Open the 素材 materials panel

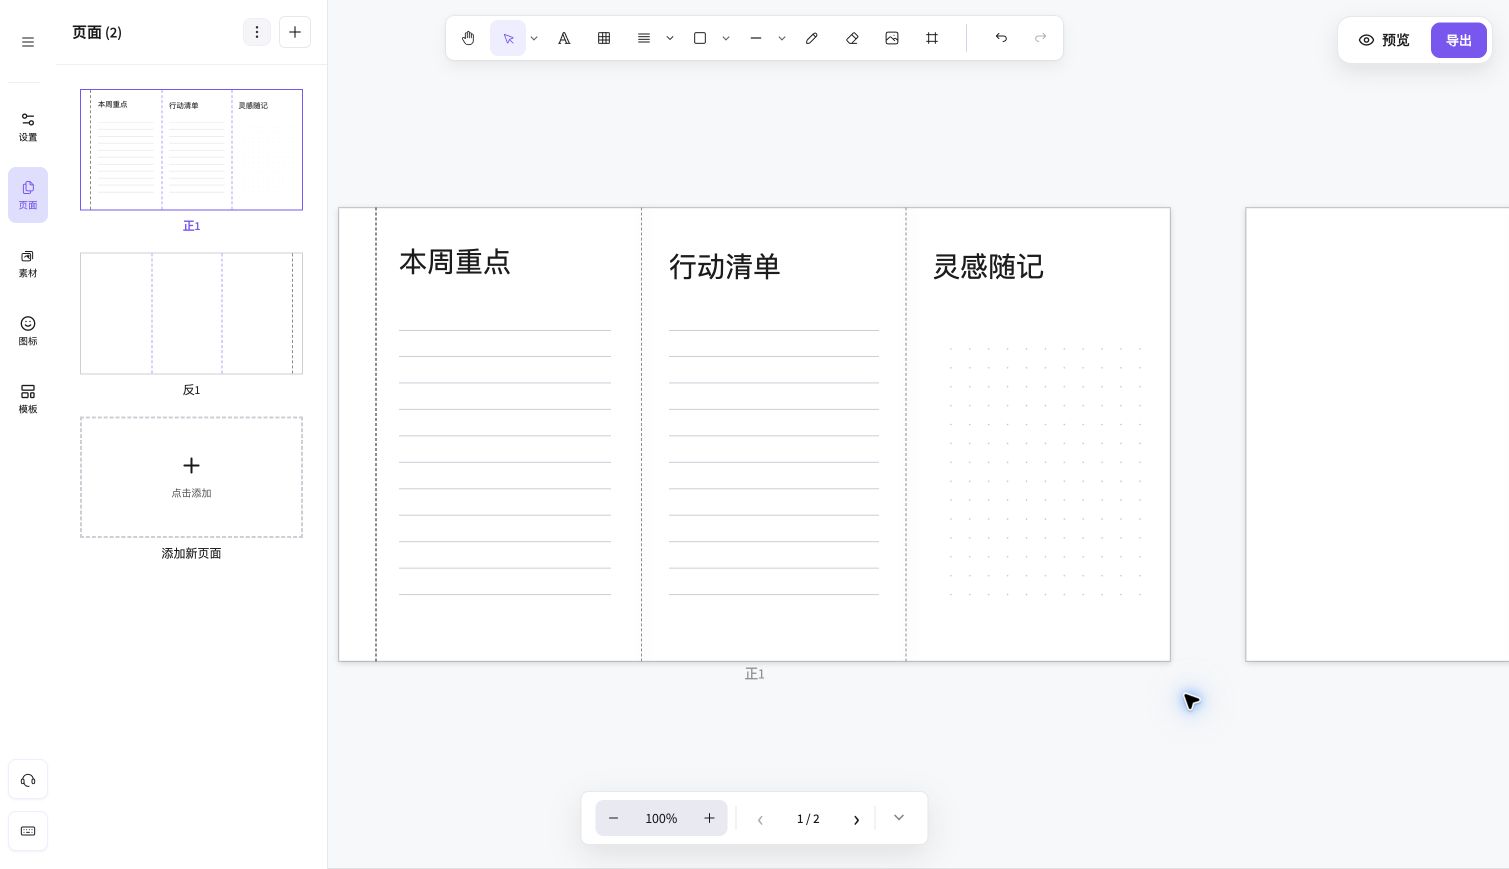click(x=28, y=263)
